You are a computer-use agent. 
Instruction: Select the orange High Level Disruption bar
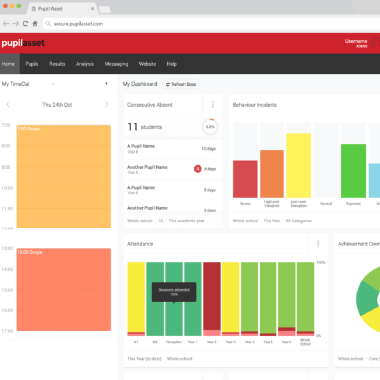[272, 174]
